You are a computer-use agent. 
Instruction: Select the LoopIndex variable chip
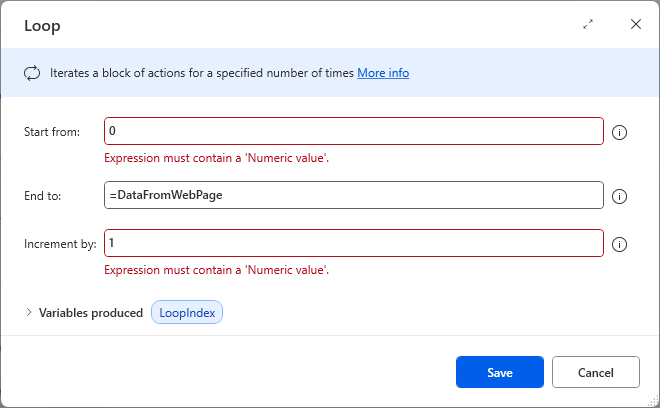188,313
